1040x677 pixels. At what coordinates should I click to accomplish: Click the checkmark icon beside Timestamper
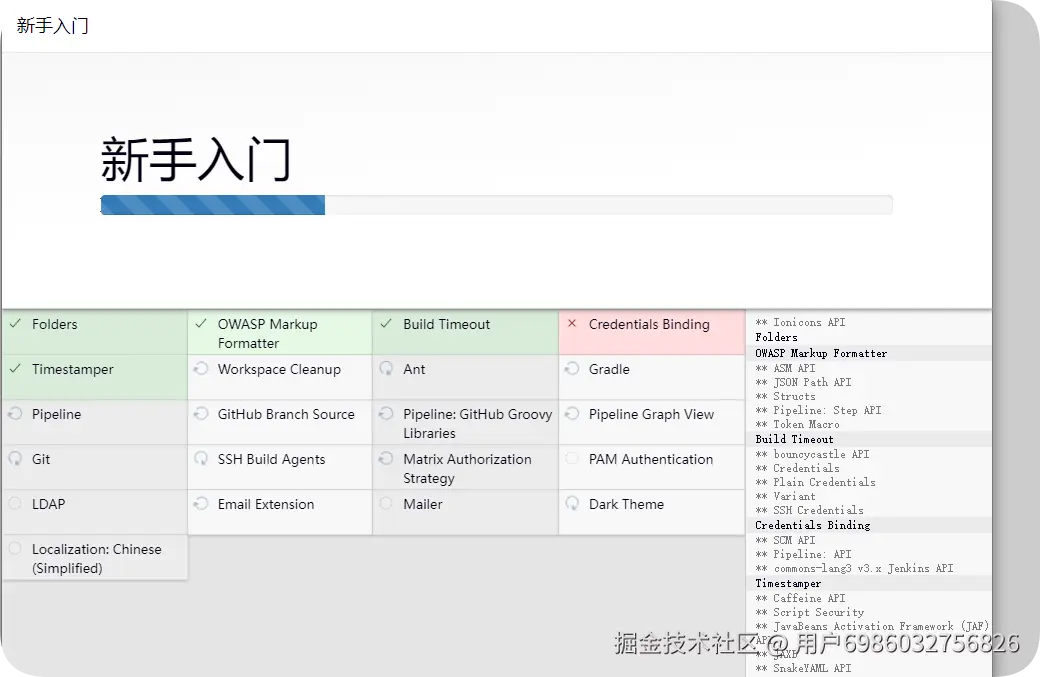pyautogui.click(x=15, y=369)
